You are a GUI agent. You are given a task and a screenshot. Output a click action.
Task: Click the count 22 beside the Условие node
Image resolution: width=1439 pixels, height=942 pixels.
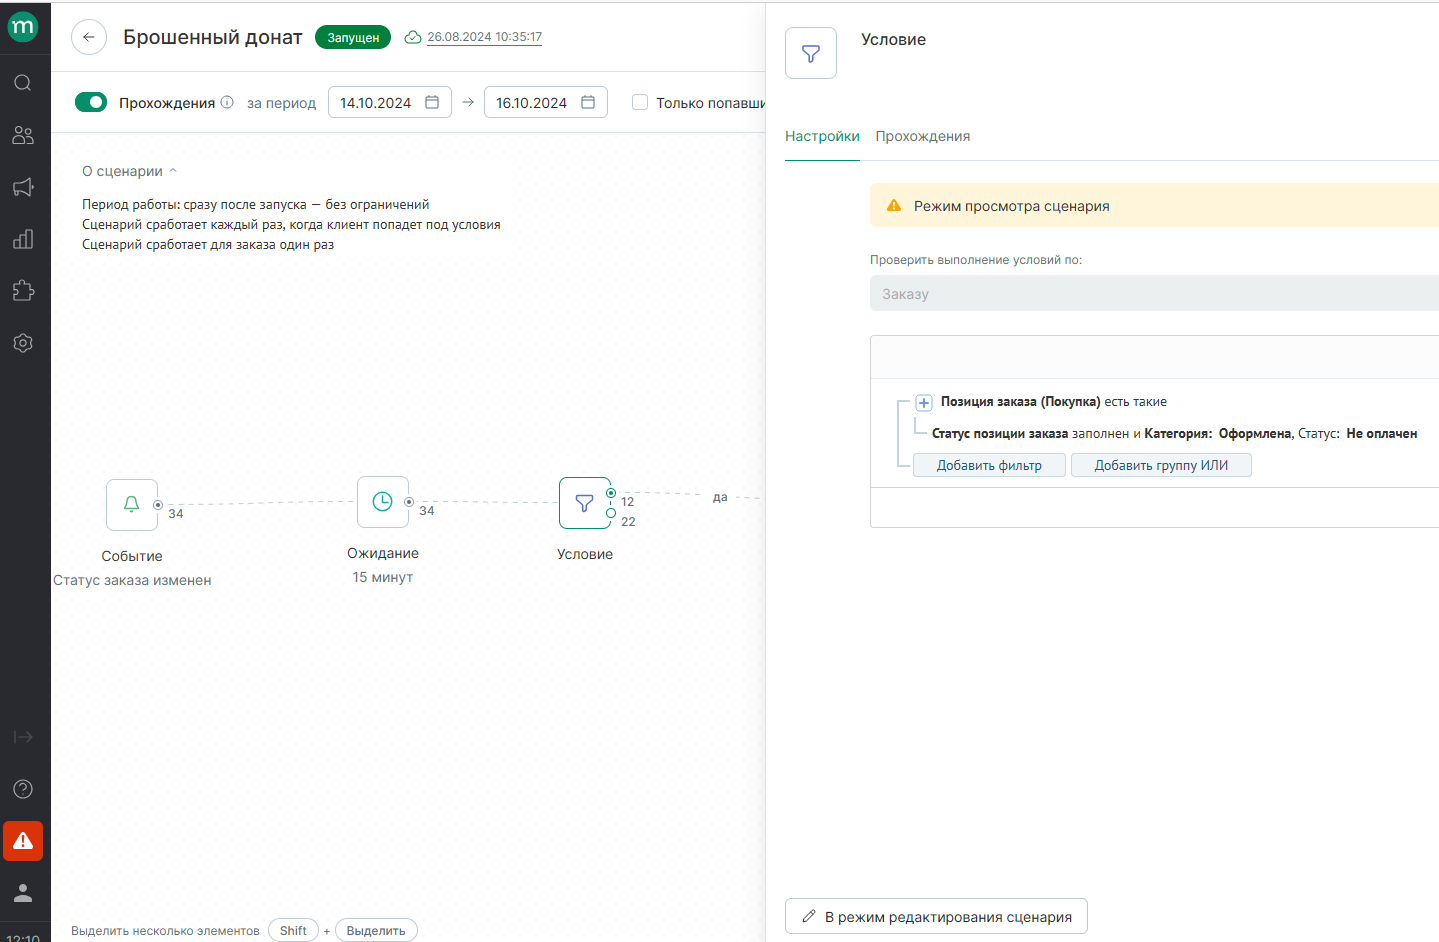628,522
